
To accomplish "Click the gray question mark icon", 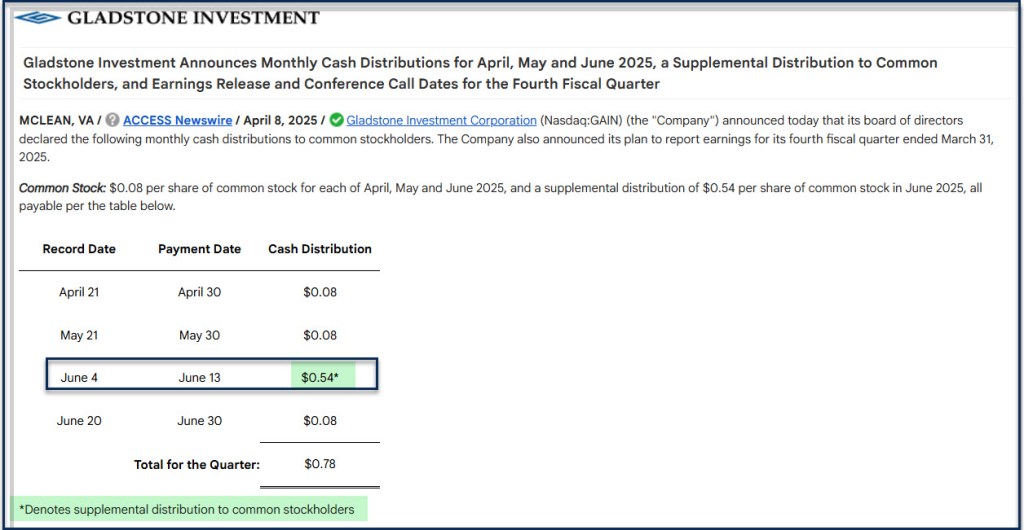I will pos(112,120).
